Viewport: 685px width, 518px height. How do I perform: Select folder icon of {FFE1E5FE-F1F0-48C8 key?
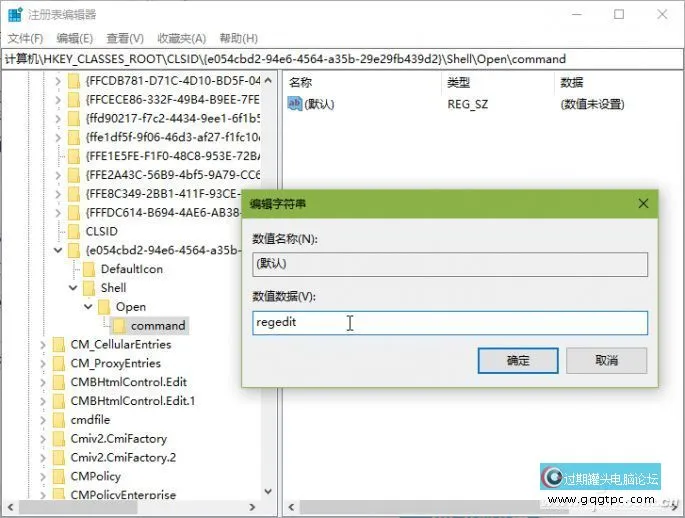point(74,156)
